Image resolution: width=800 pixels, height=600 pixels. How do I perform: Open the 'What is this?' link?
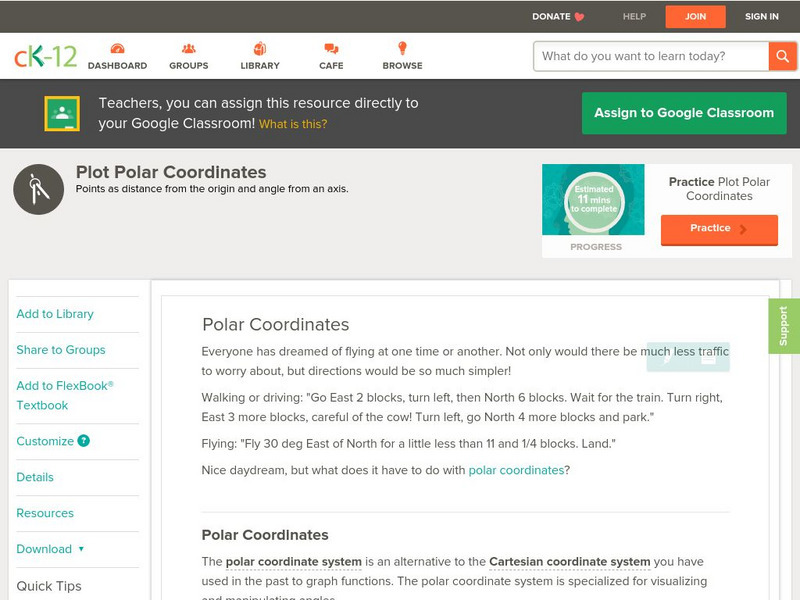293,124
